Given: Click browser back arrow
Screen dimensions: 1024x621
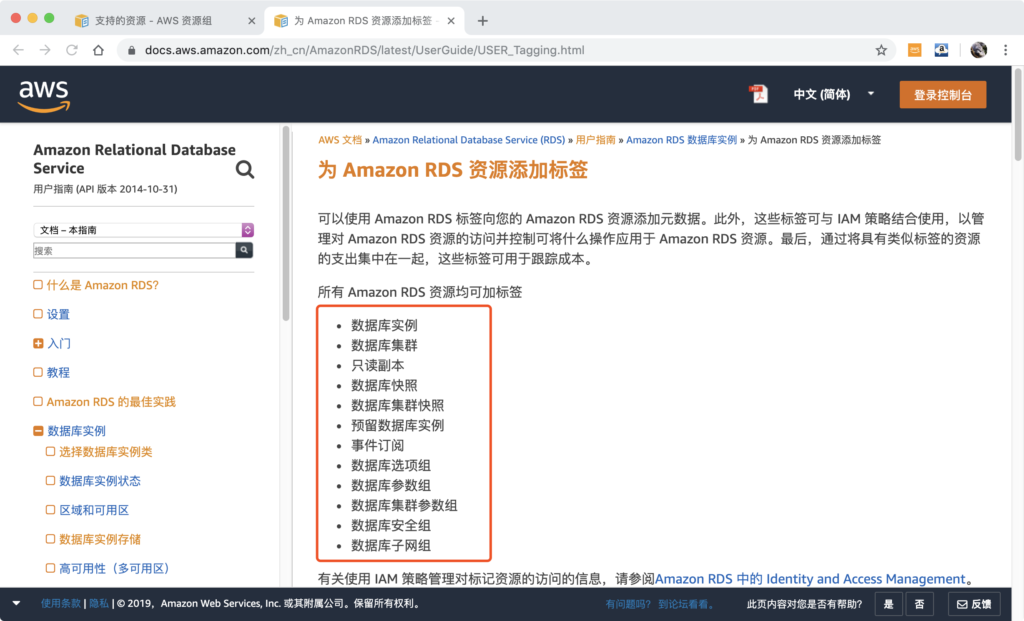Looking at the screenshot, I should tap(18, 50).
